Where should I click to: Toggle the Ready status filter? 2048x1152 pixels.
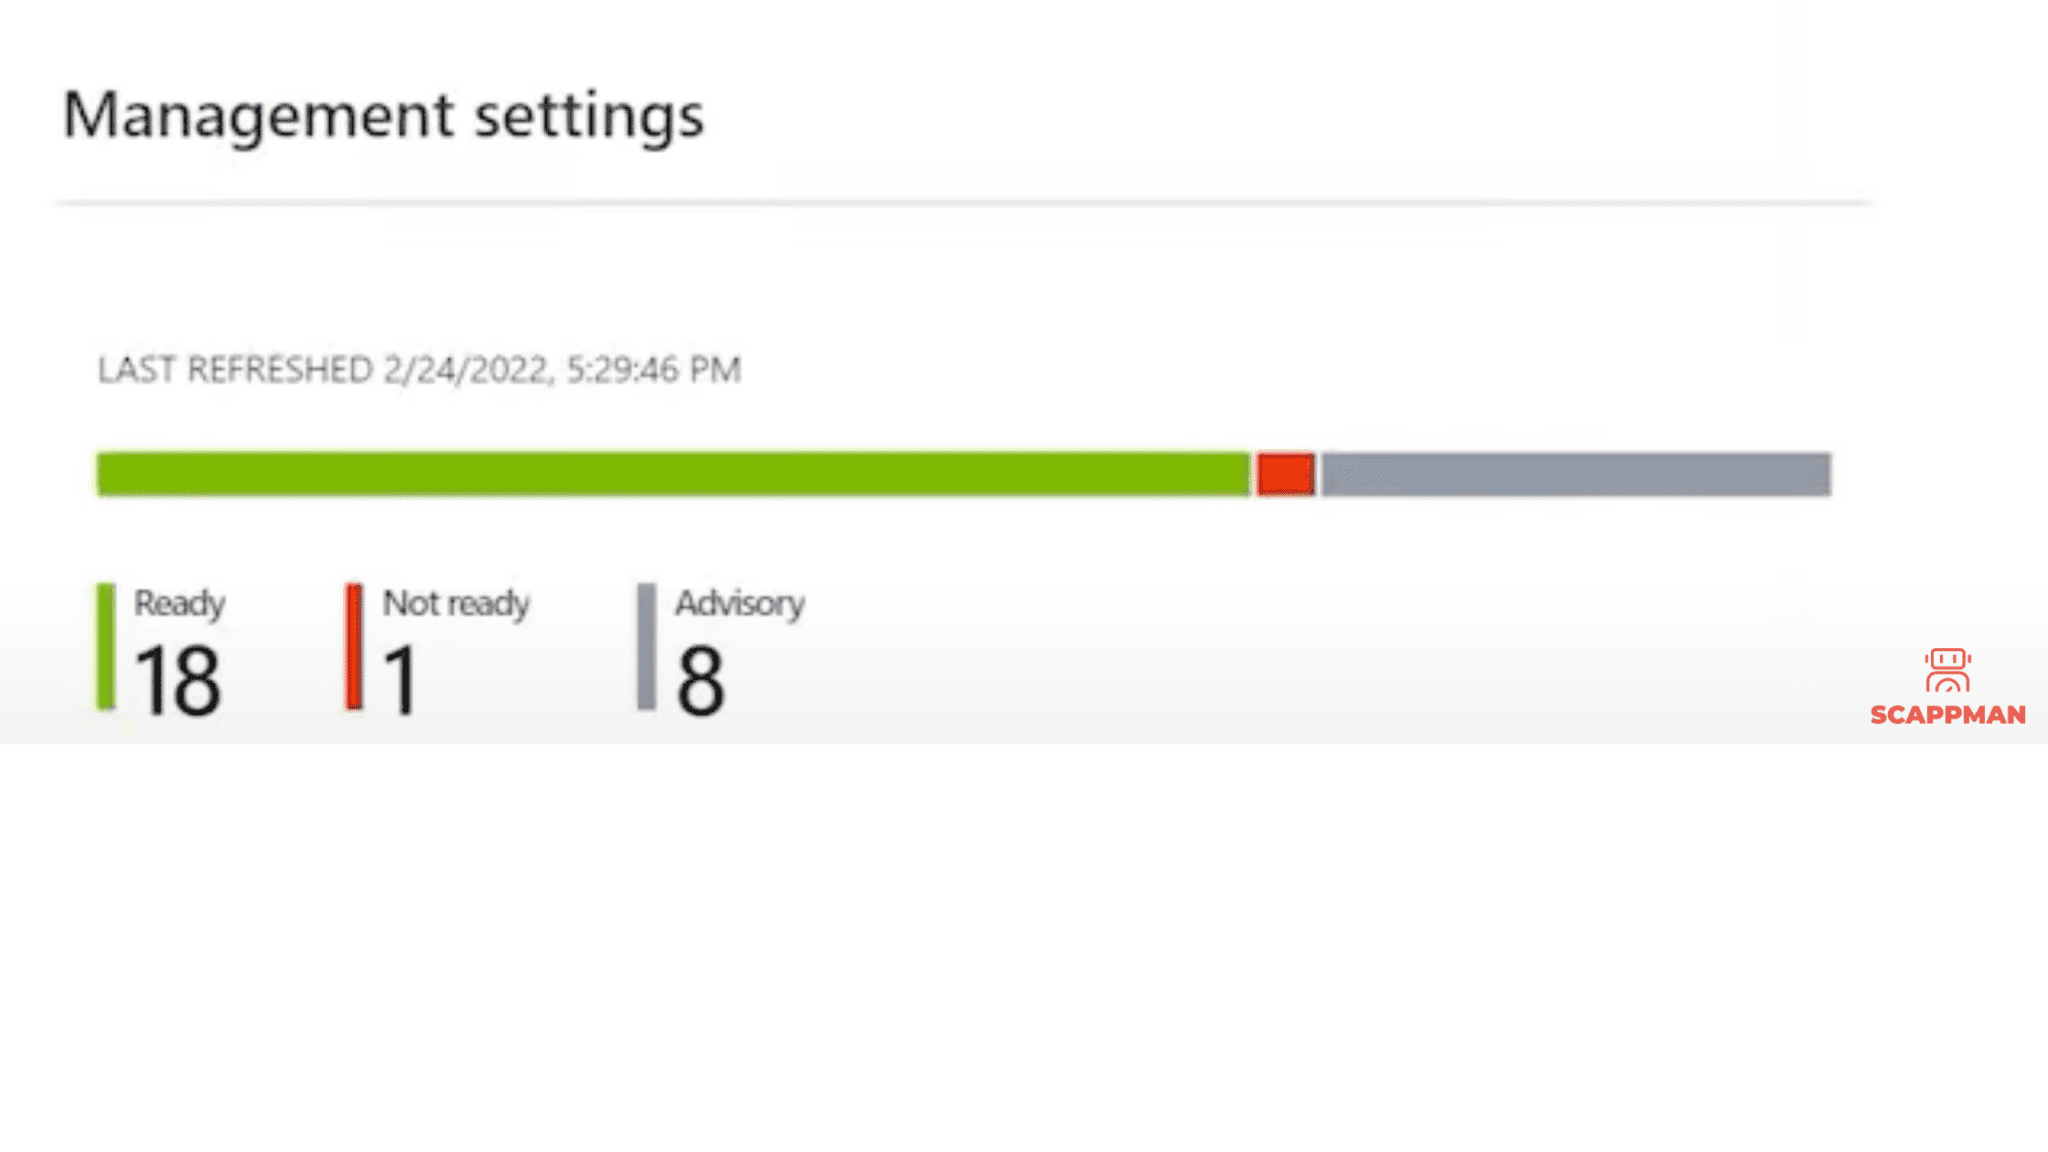180,603
